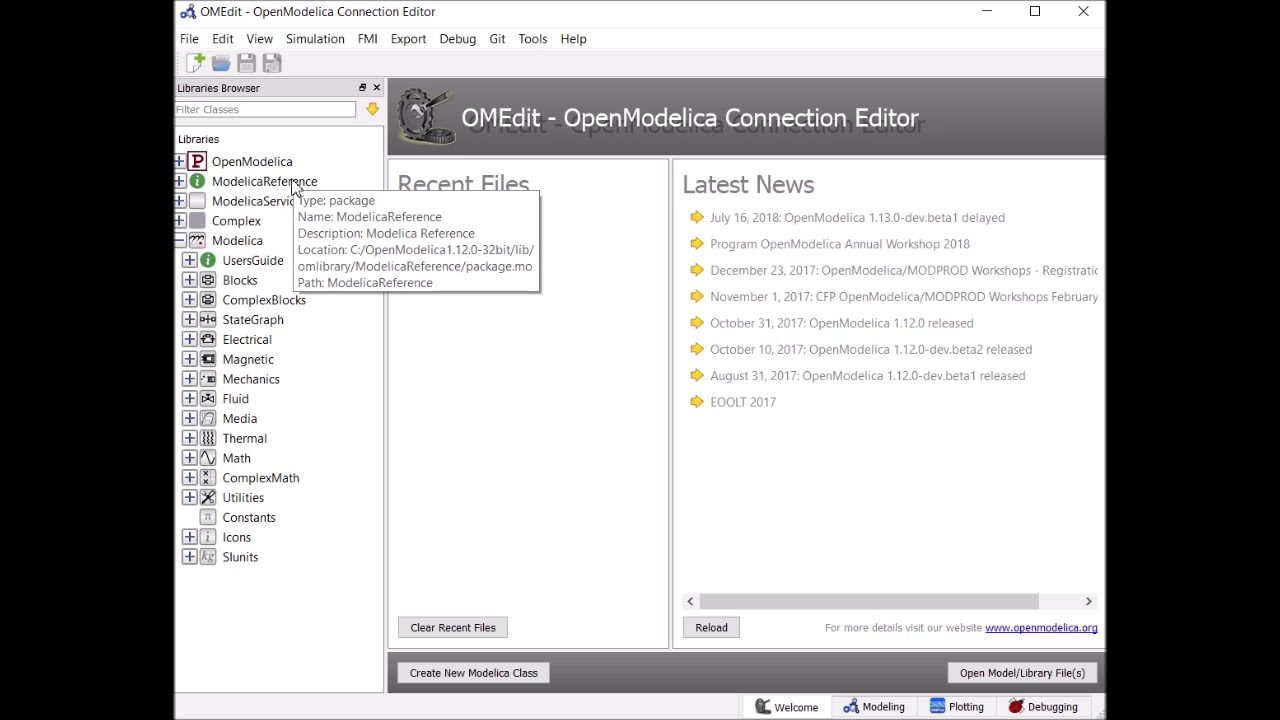The image size is (1280, 720).
Task: Open the File menu
Action: point(189,39)
